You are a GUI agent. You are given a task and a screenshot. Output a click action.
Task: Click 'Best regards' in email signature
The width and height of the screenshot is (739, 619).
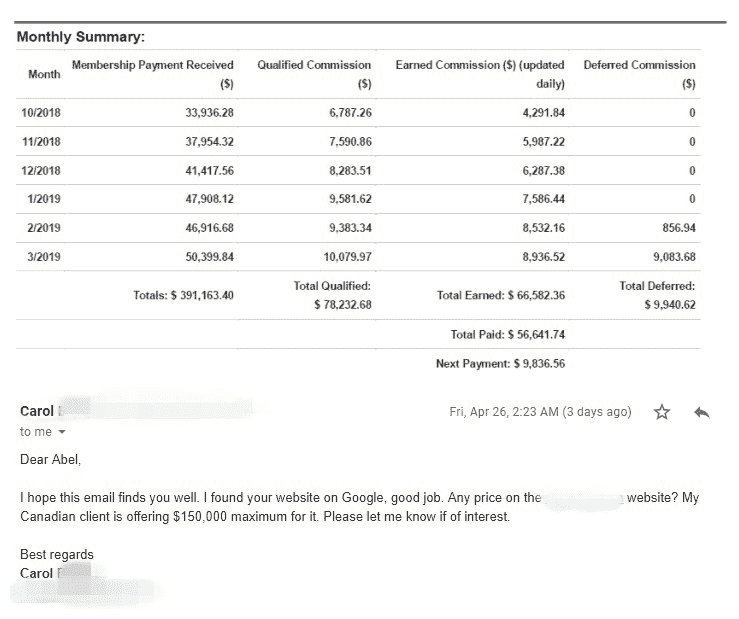57,554
